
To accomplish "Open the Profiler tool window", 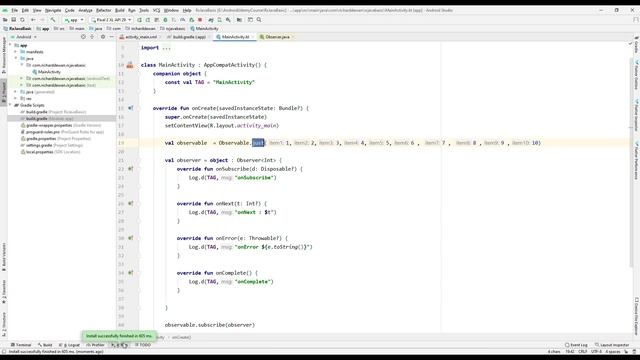I will pos(95,345).
